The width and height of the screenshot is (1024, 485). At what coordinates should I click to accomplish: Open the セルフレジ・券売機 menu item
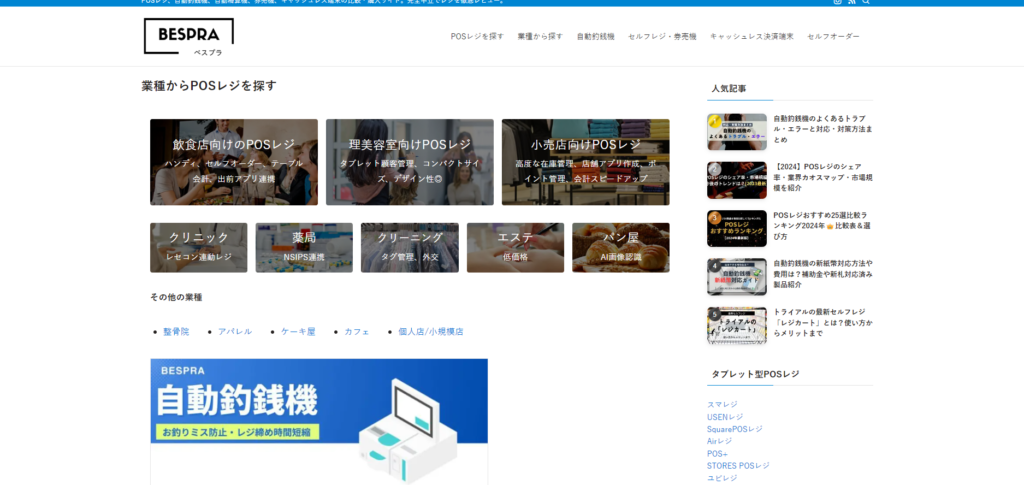[662, 37]
